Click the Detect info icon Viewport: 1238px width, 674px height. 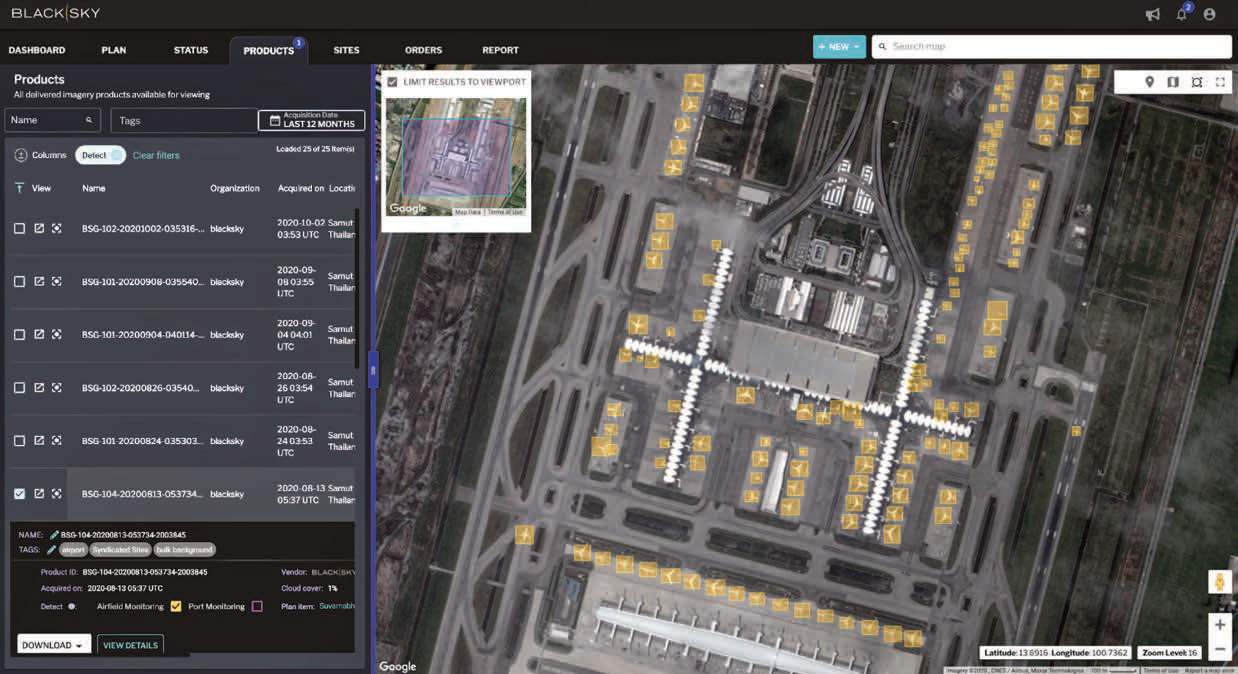(72, 606)
